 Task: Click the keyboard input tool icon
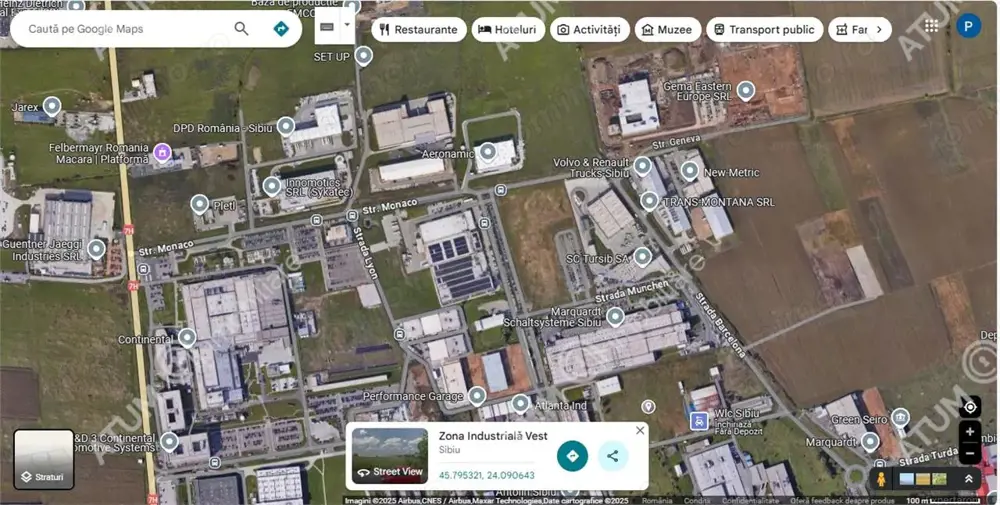coord(327,27)
